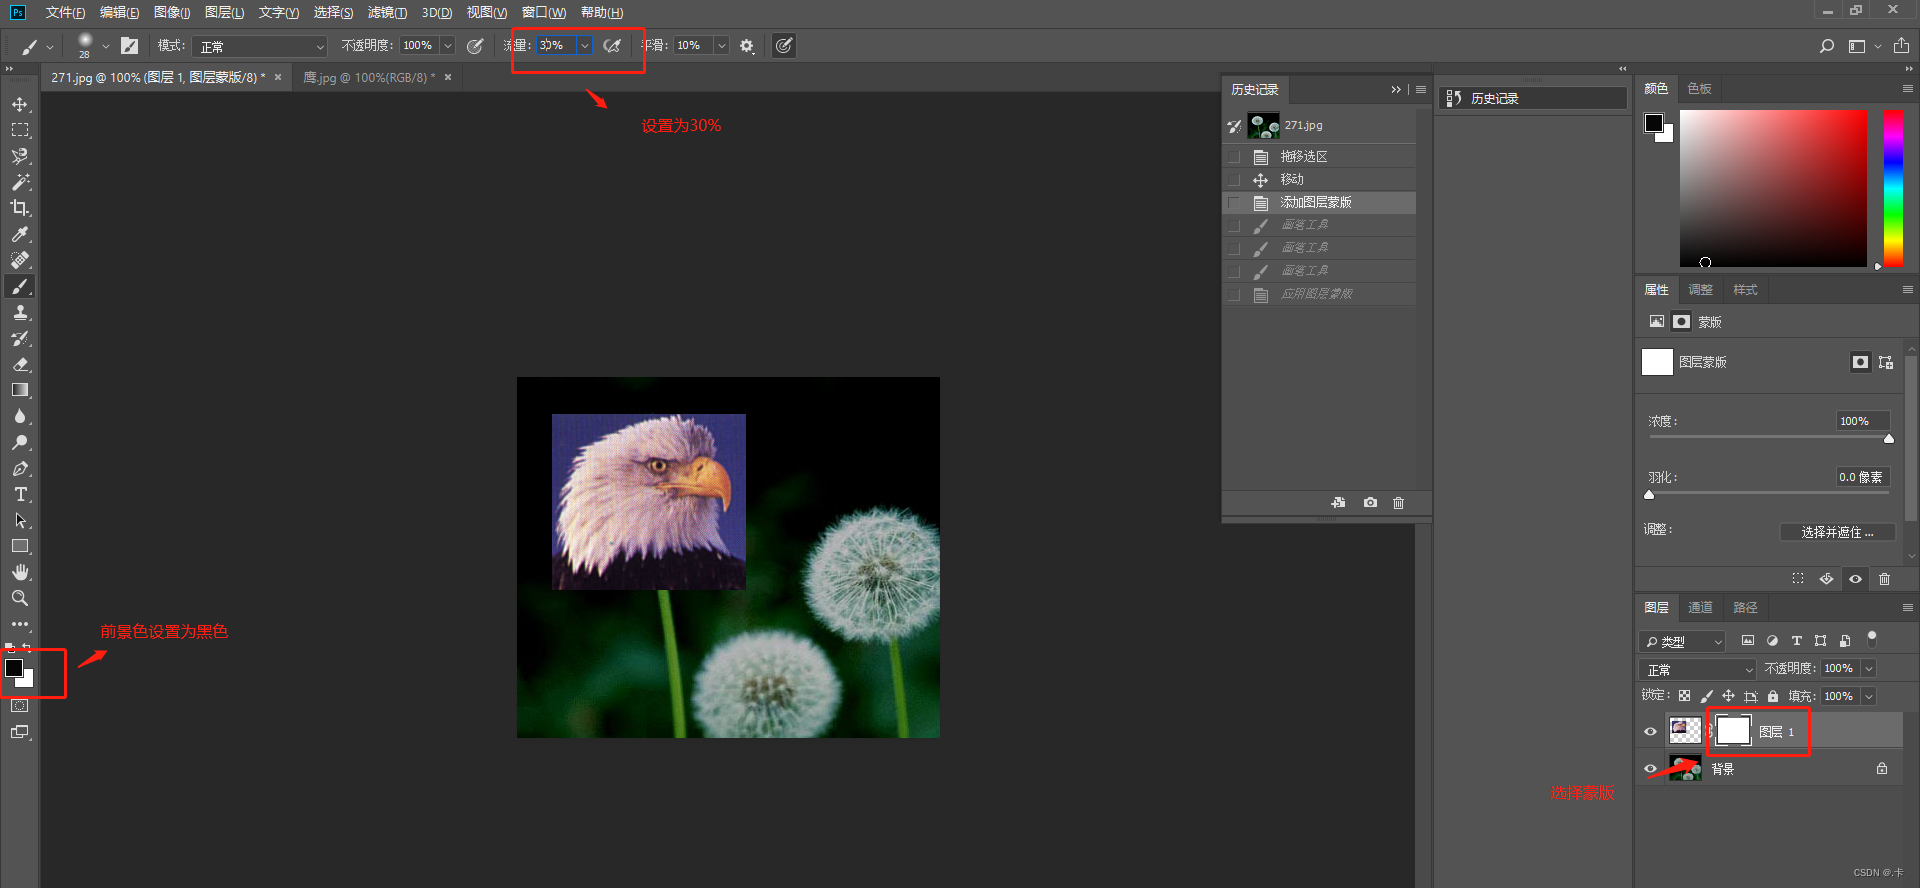Toggle pressure for opacity button
The width and height of the screenshot is (1920, 888).
(x=475, y=46)
